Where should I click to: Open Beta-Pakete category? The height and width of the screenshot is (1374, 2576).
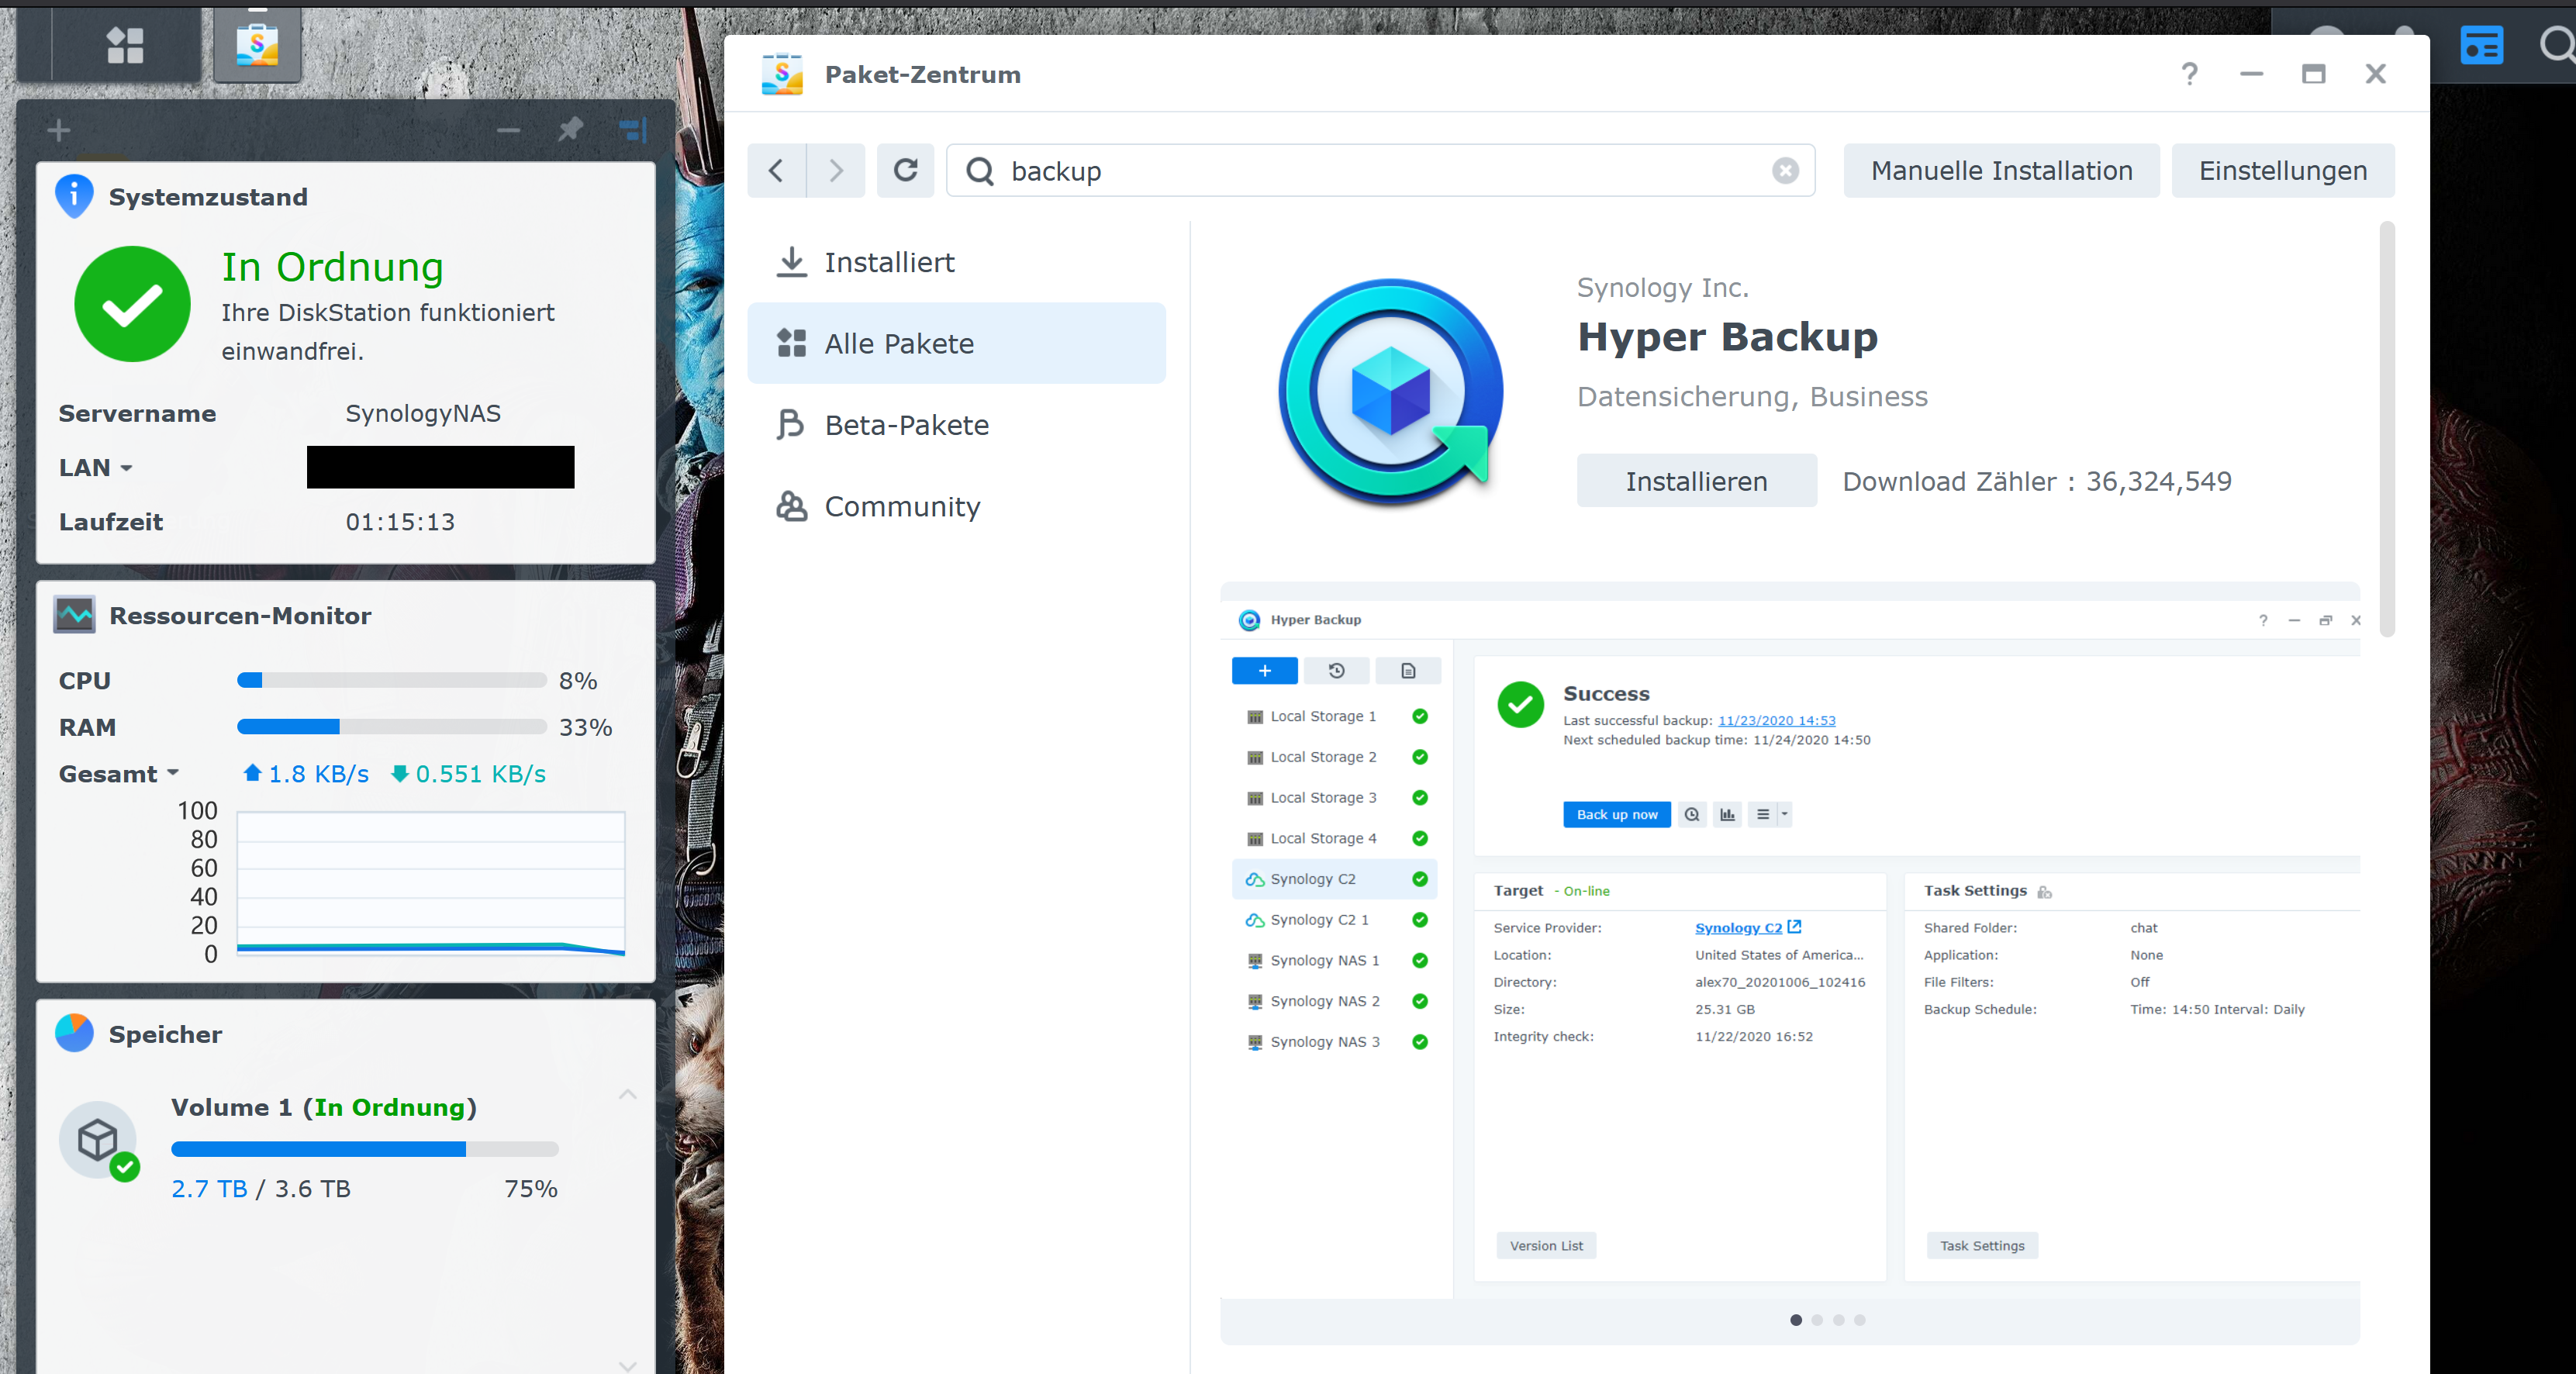956,425
